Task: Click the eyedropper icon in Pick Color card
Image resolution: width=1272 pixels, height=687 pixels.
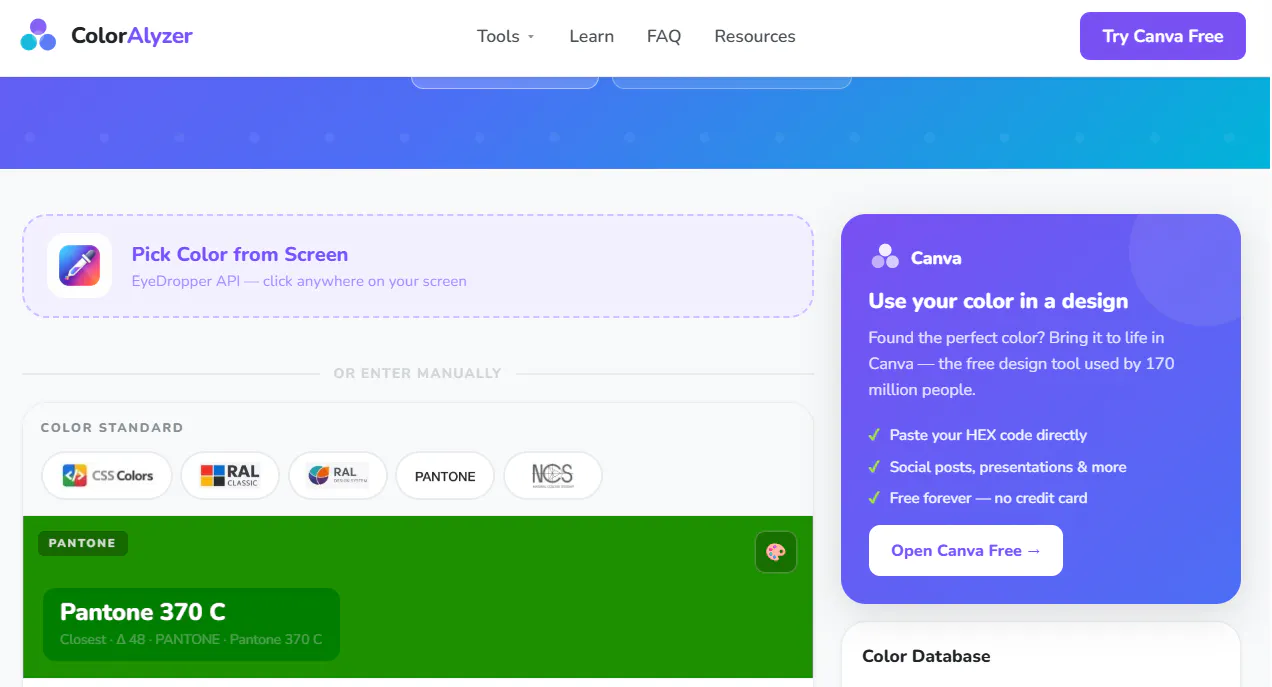Action: 79,266
